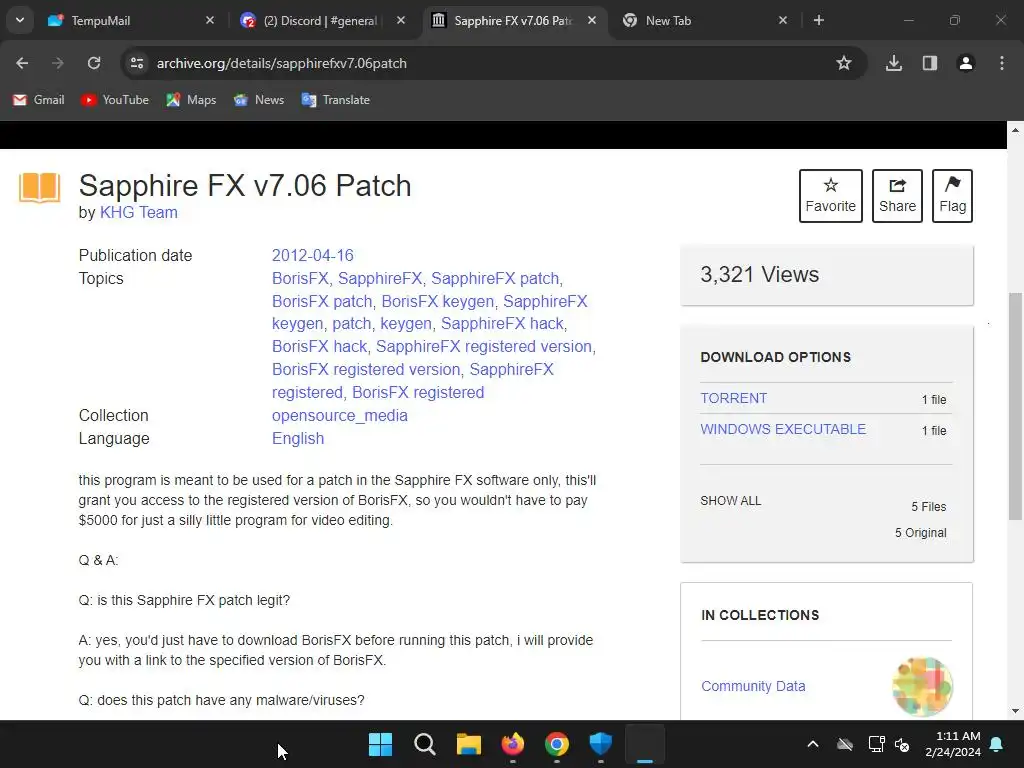Click the page vertical scrollbar thumb
Image resolution: width=1024 pixels, height=768 pixels.
pyautogui.click(x=1016, y=405)
